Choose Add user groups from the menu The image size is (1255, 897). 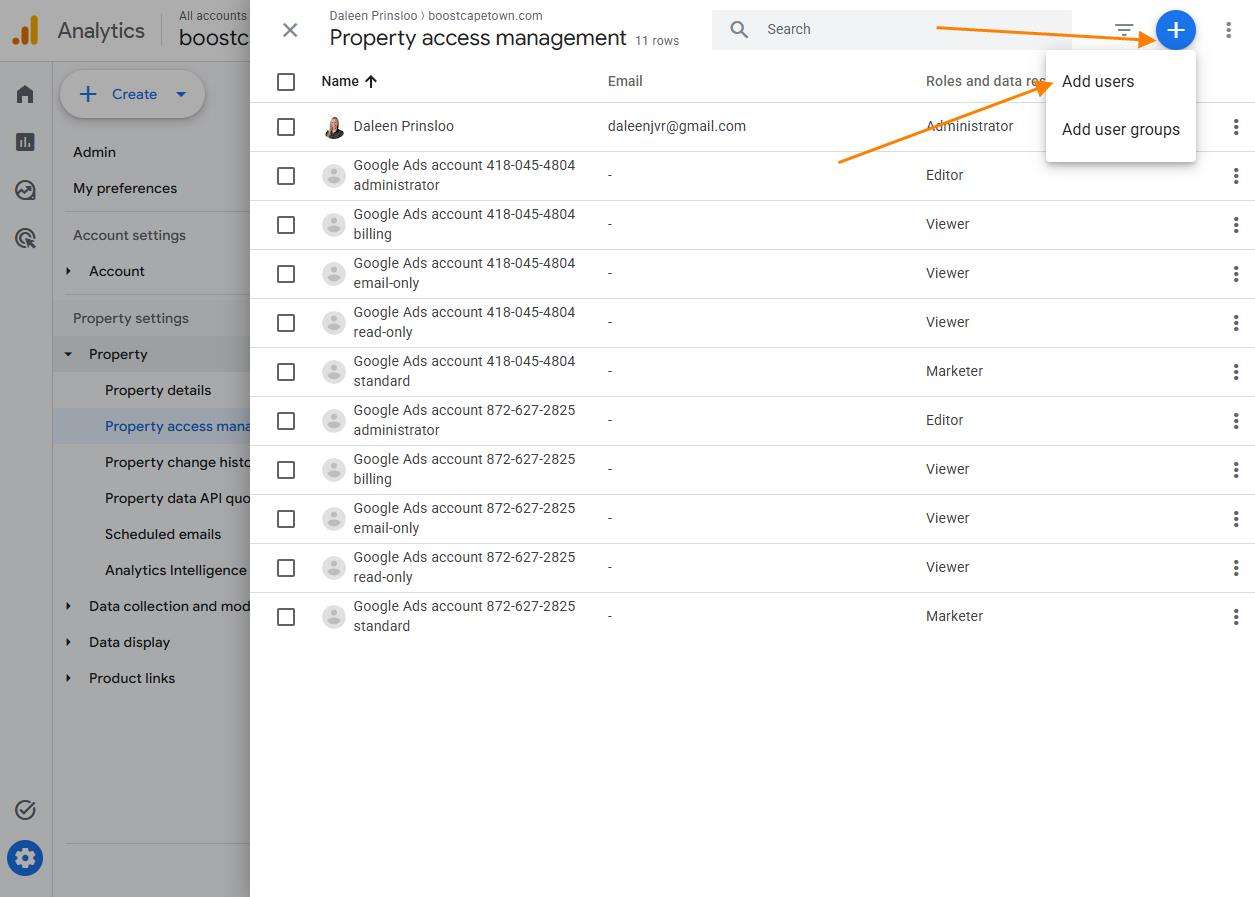[x=1121, y=129]
